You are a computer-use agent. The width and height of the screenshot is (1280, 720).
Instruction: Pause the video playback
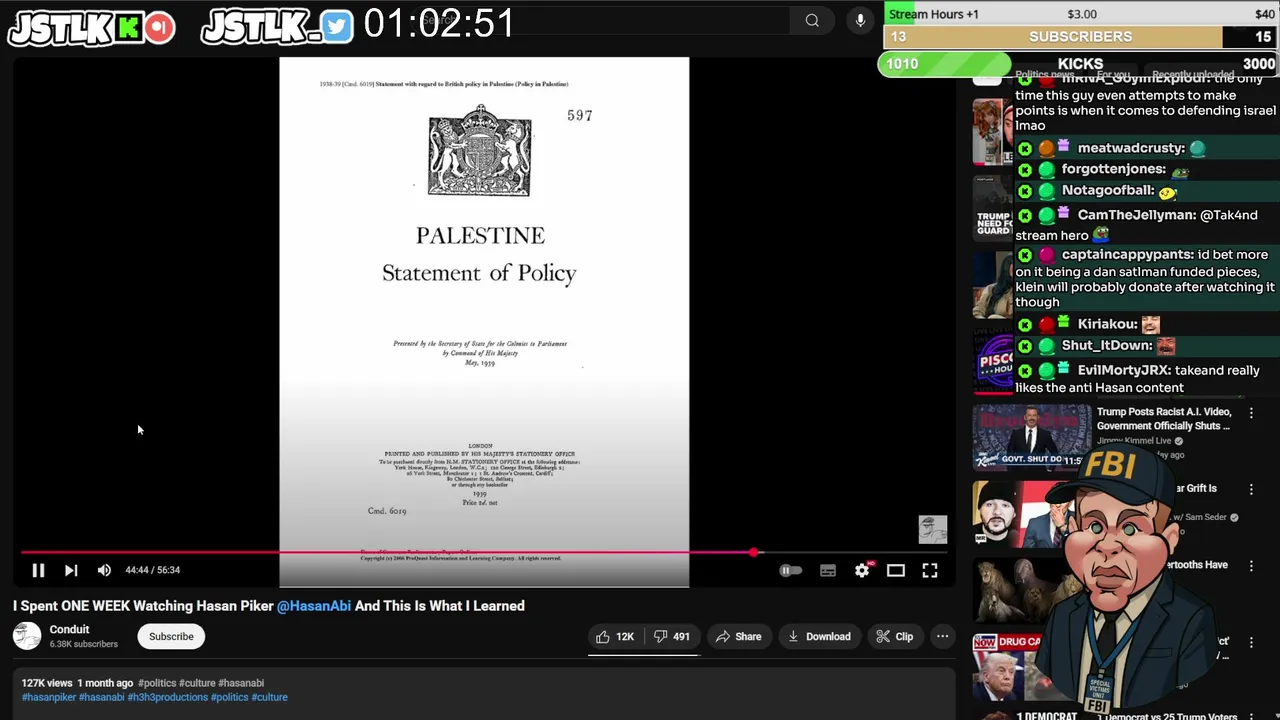(x=38, y=570)
